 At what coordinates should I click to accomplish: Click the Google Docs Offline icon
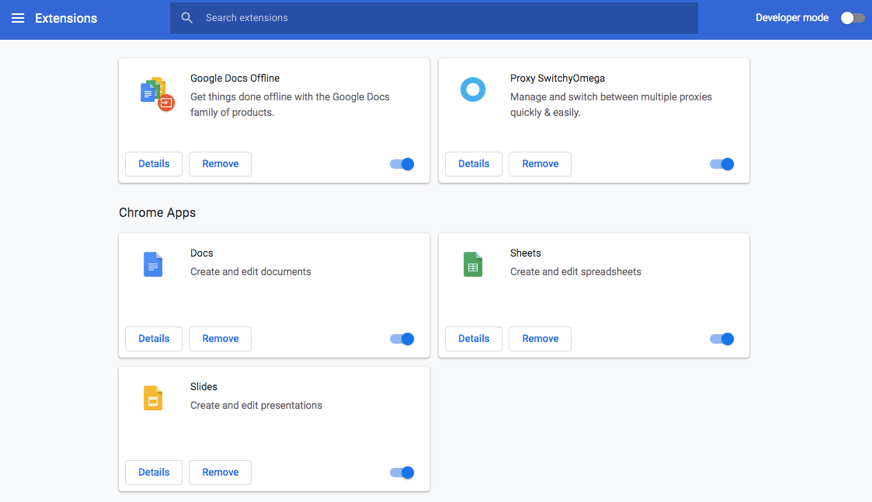pyautogui.click(x=157, y=93)
